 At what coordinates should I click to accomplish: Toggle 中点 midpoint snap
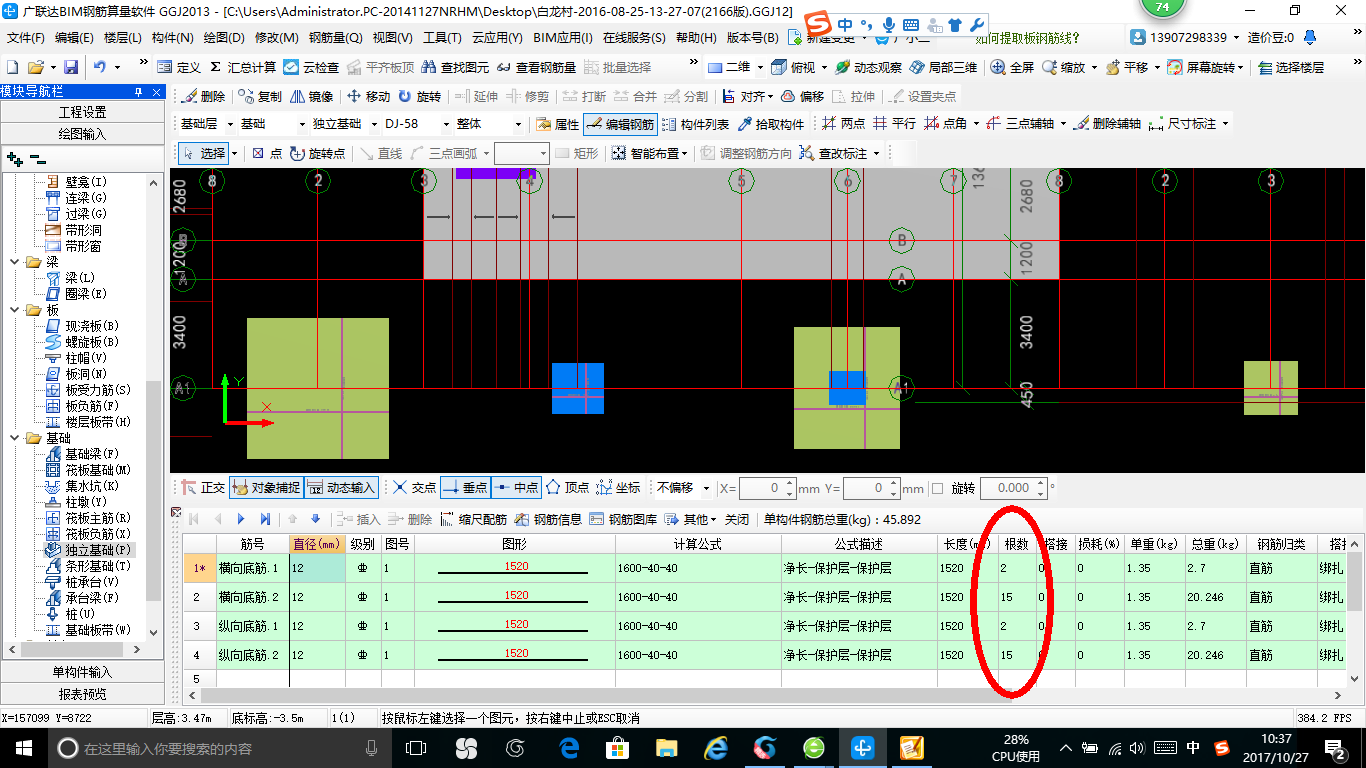(x=516, y=488)
